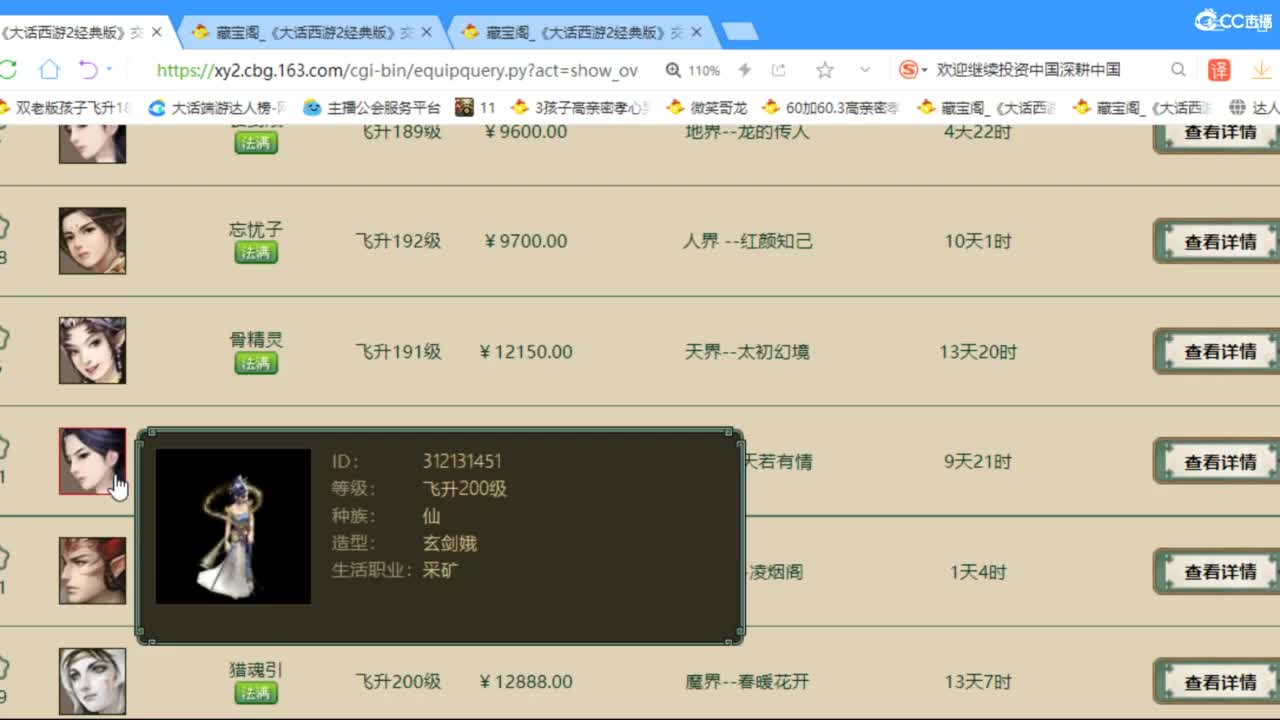This screenshot has width=1280, height=720.
Task: Click the 法满 badge under 猎魂引
Action: (256, 693)
